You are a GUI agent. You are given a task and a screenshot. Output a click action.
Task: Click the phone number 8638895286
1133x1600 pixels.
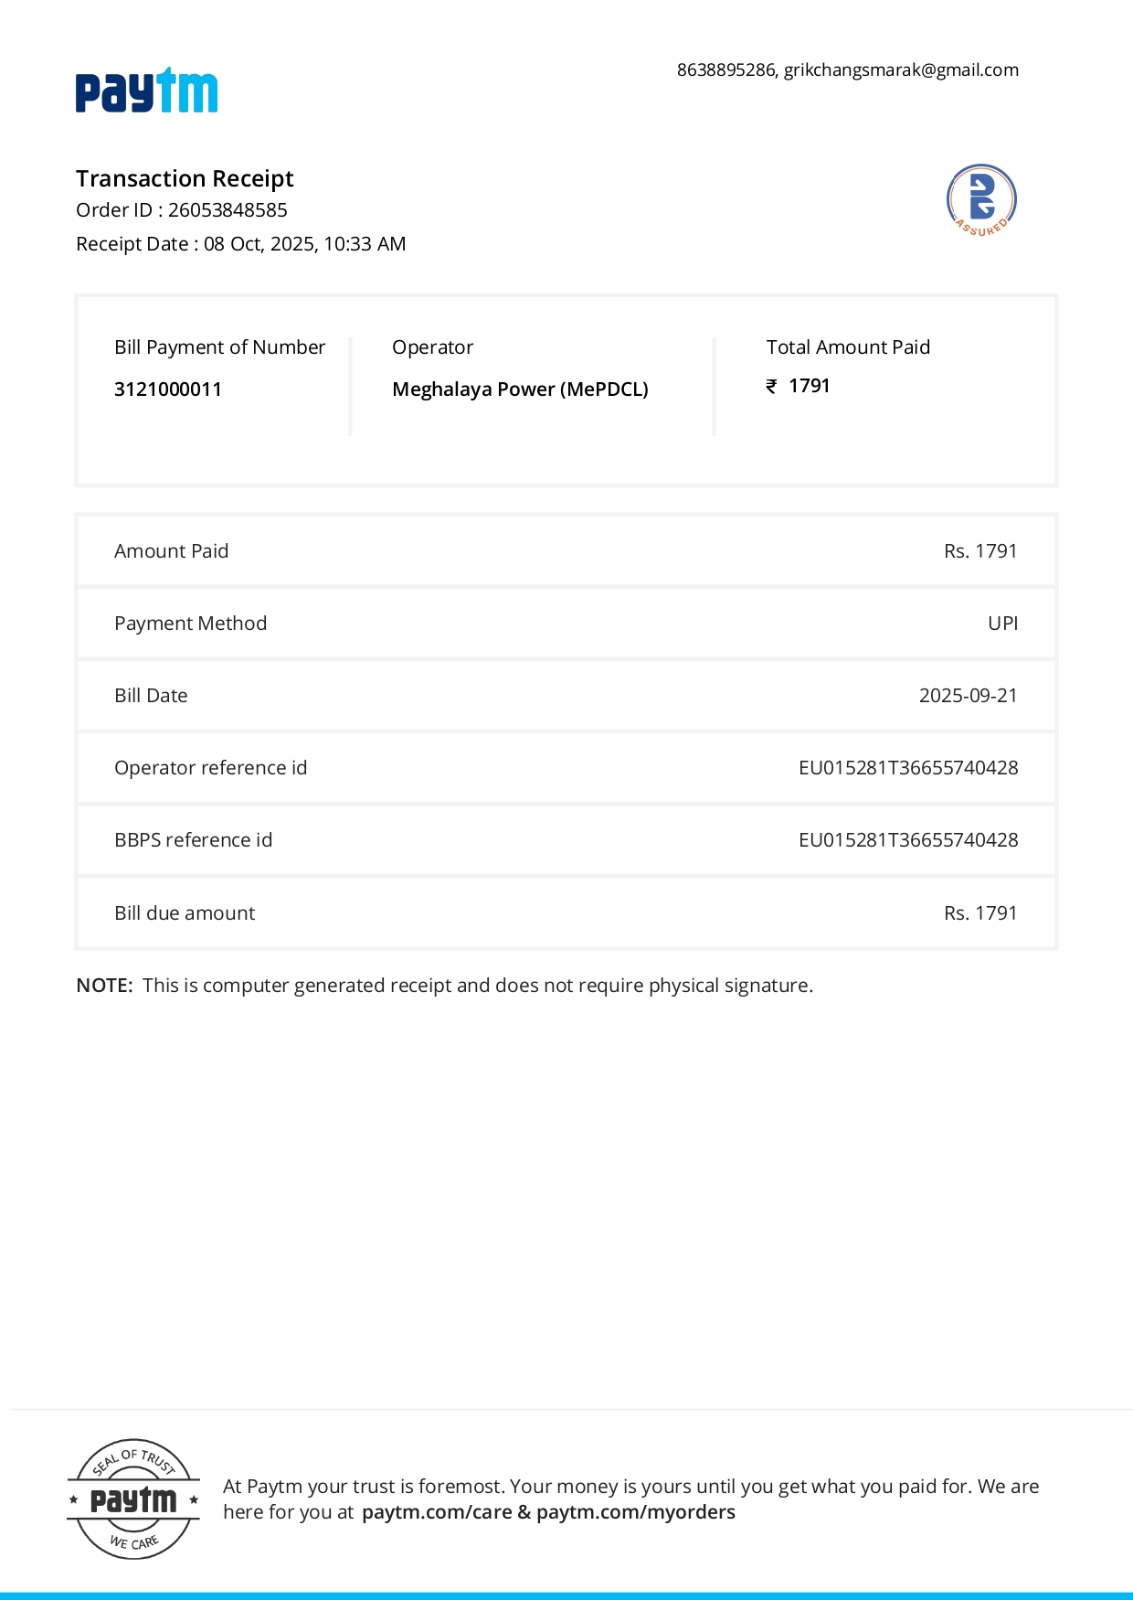(x=726, y=70)
